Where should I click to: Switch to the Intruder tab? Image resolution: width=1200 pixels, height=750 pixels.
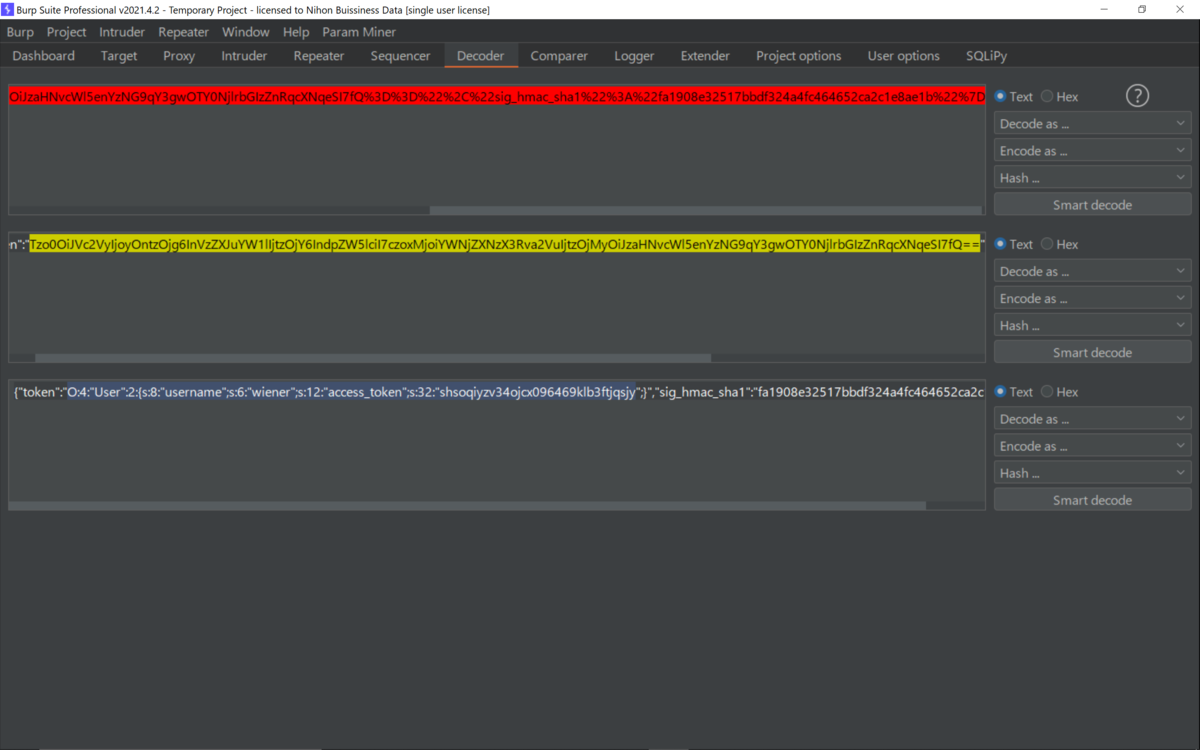pyautogui.click(x=244, y=56)
